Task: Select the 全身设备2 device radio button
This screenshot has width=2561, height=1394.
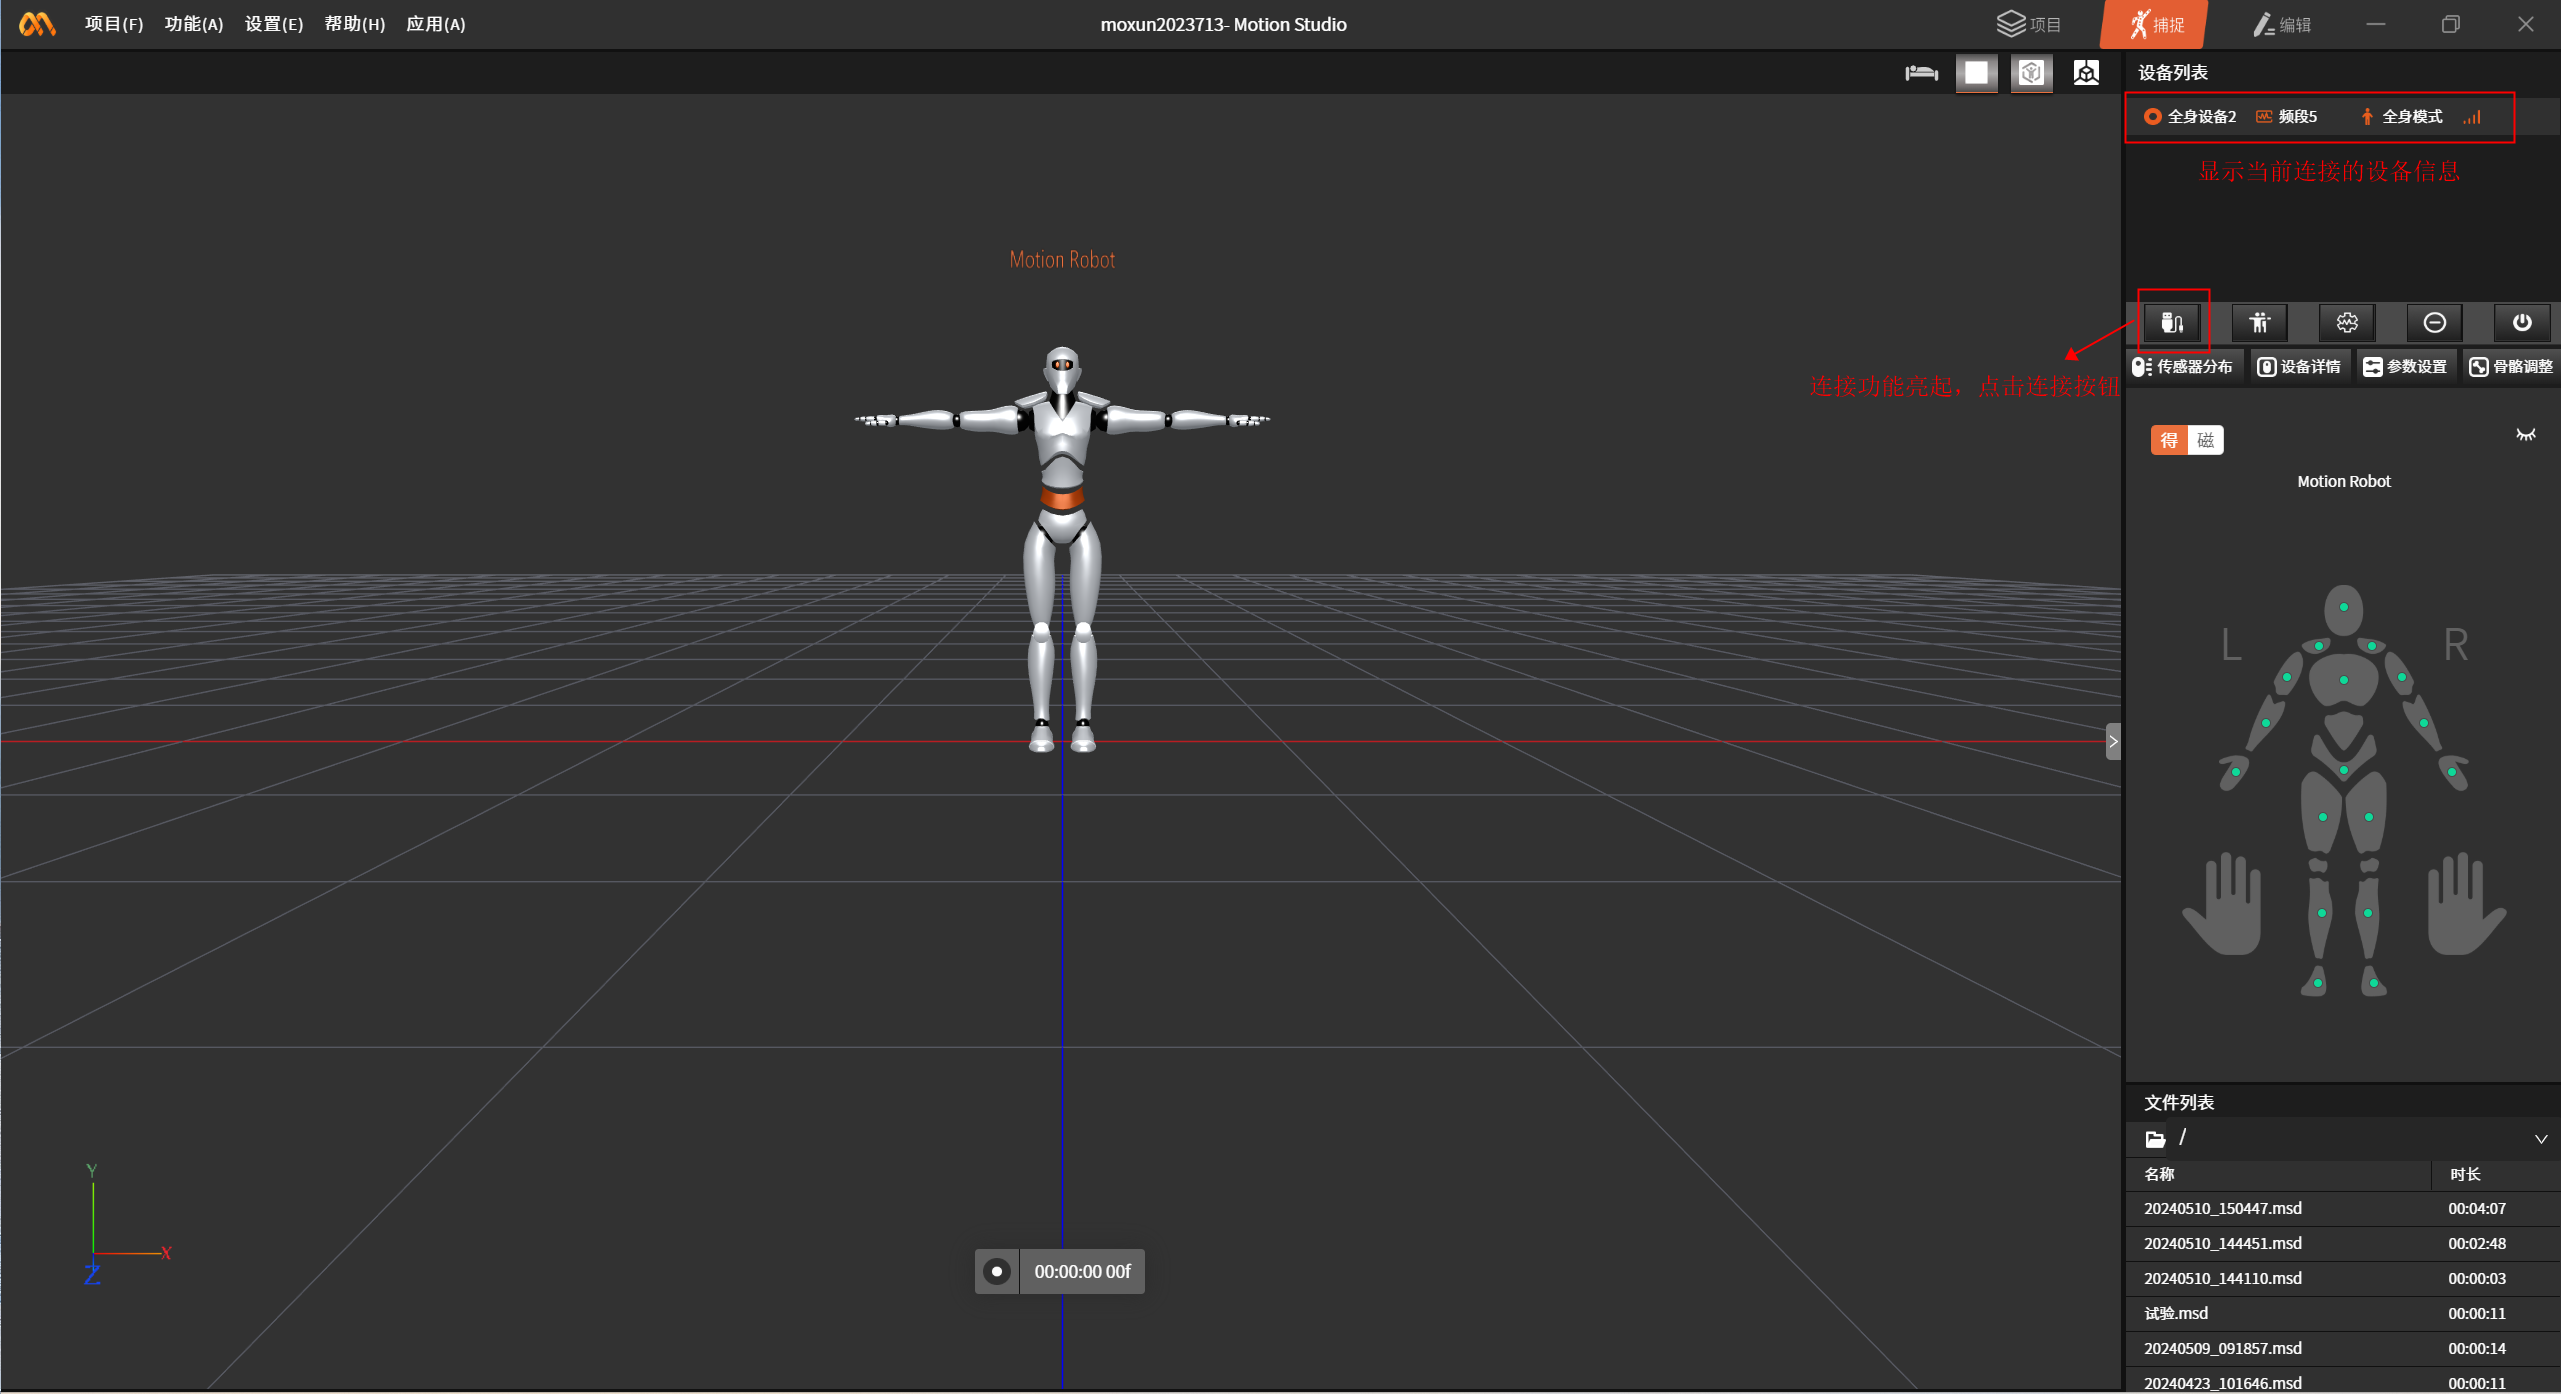Action: [2152, 117]
